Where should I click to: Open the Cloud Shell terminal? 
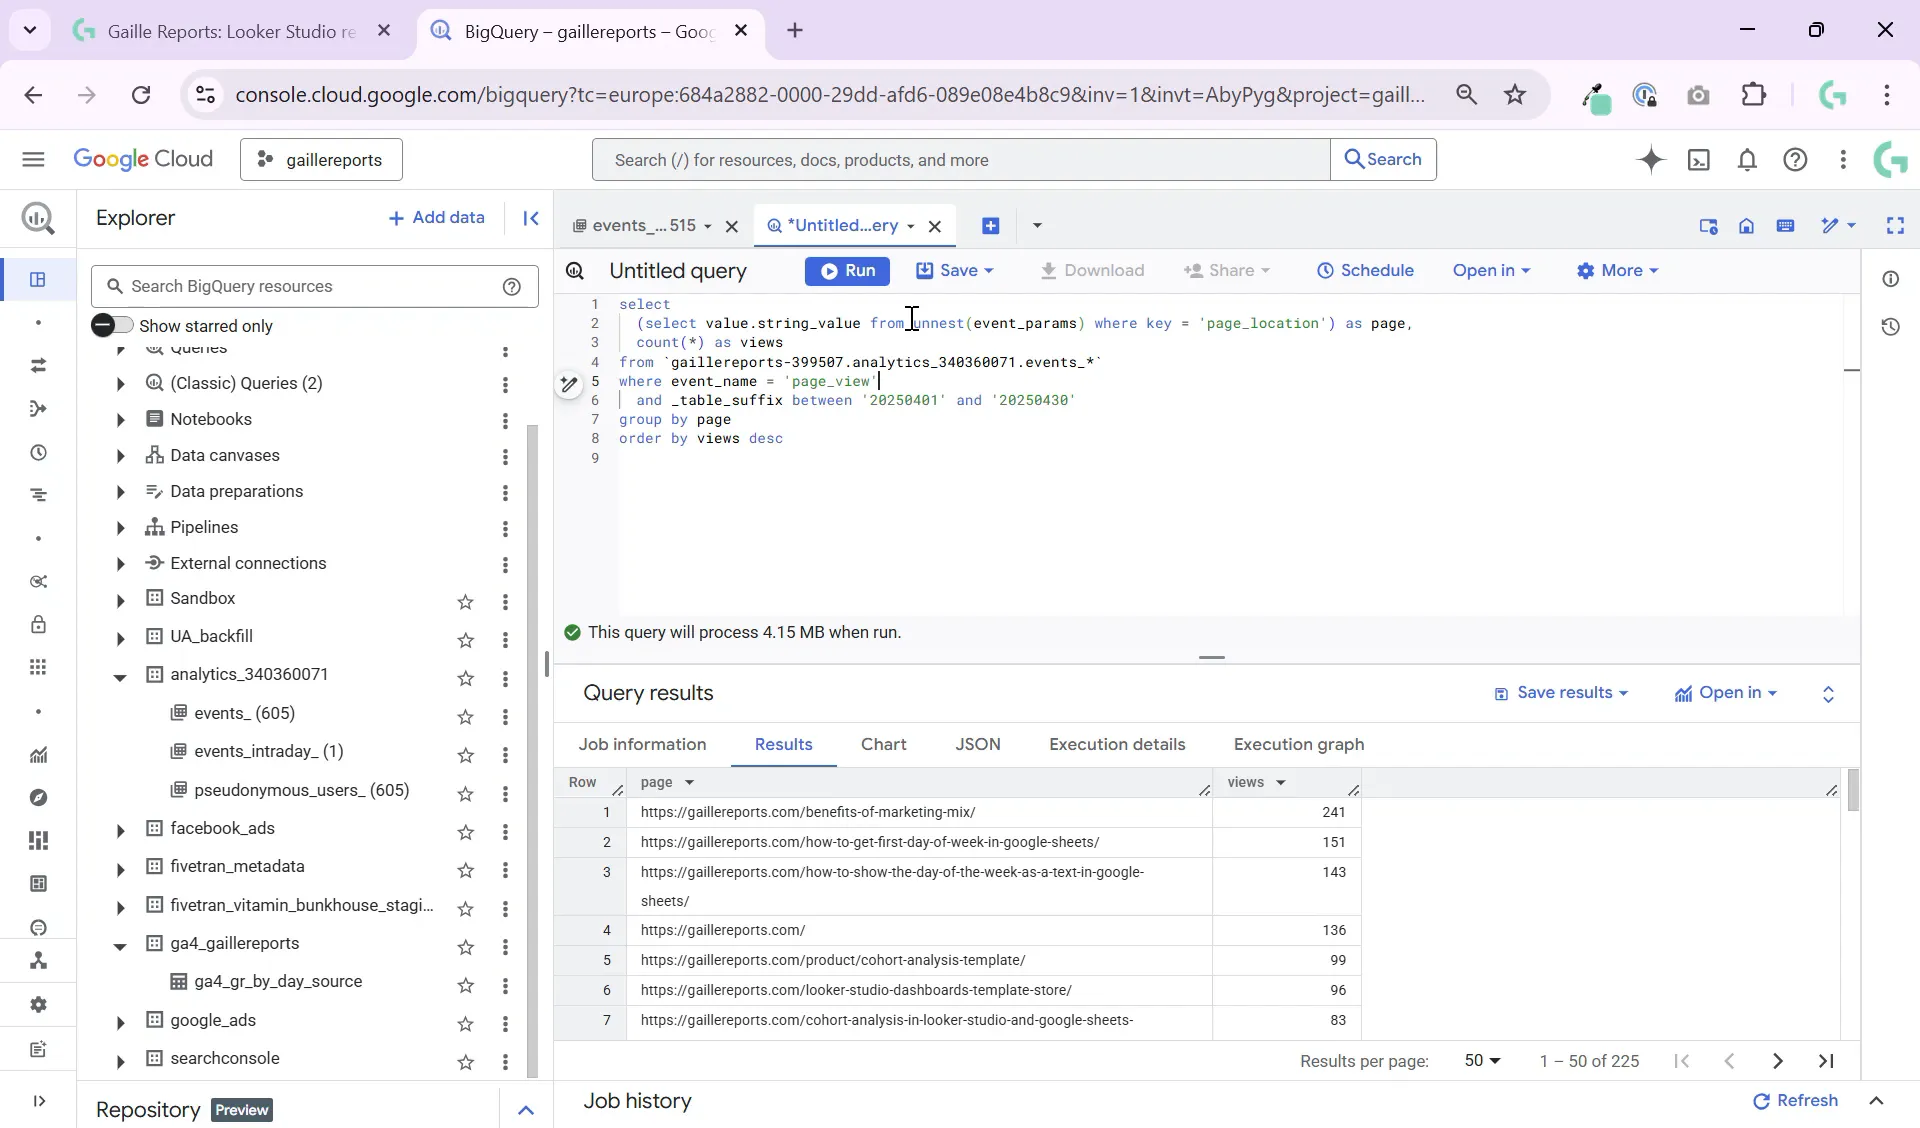point(1700,160)
